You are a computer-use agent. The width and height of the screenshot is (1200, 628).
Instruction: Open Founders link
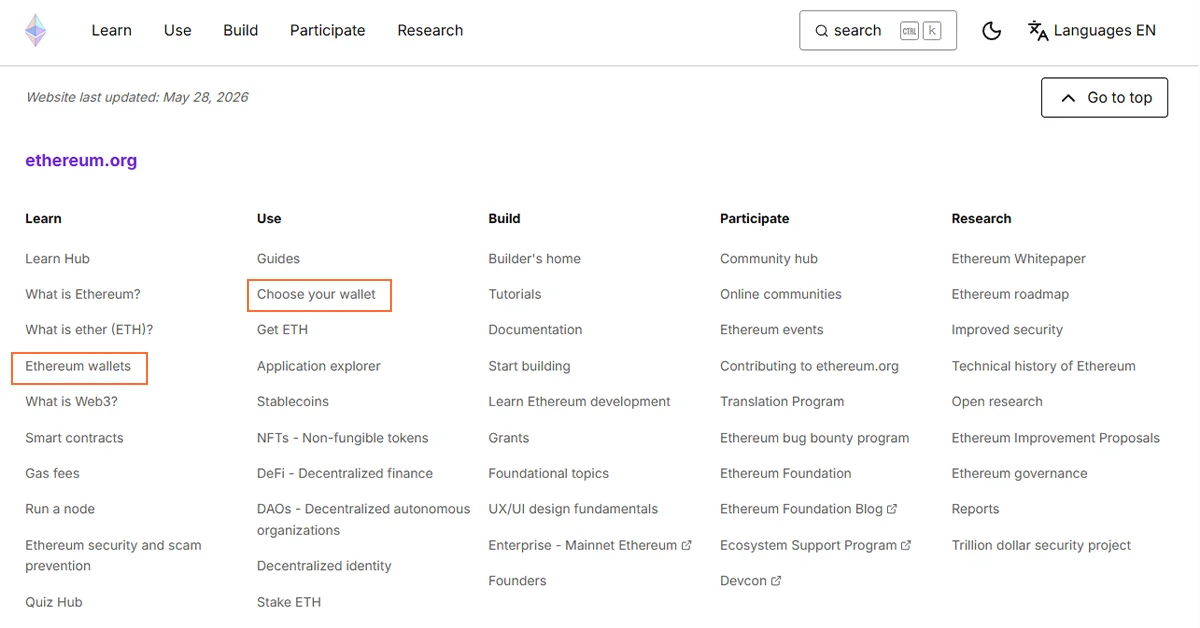[517, 580]
